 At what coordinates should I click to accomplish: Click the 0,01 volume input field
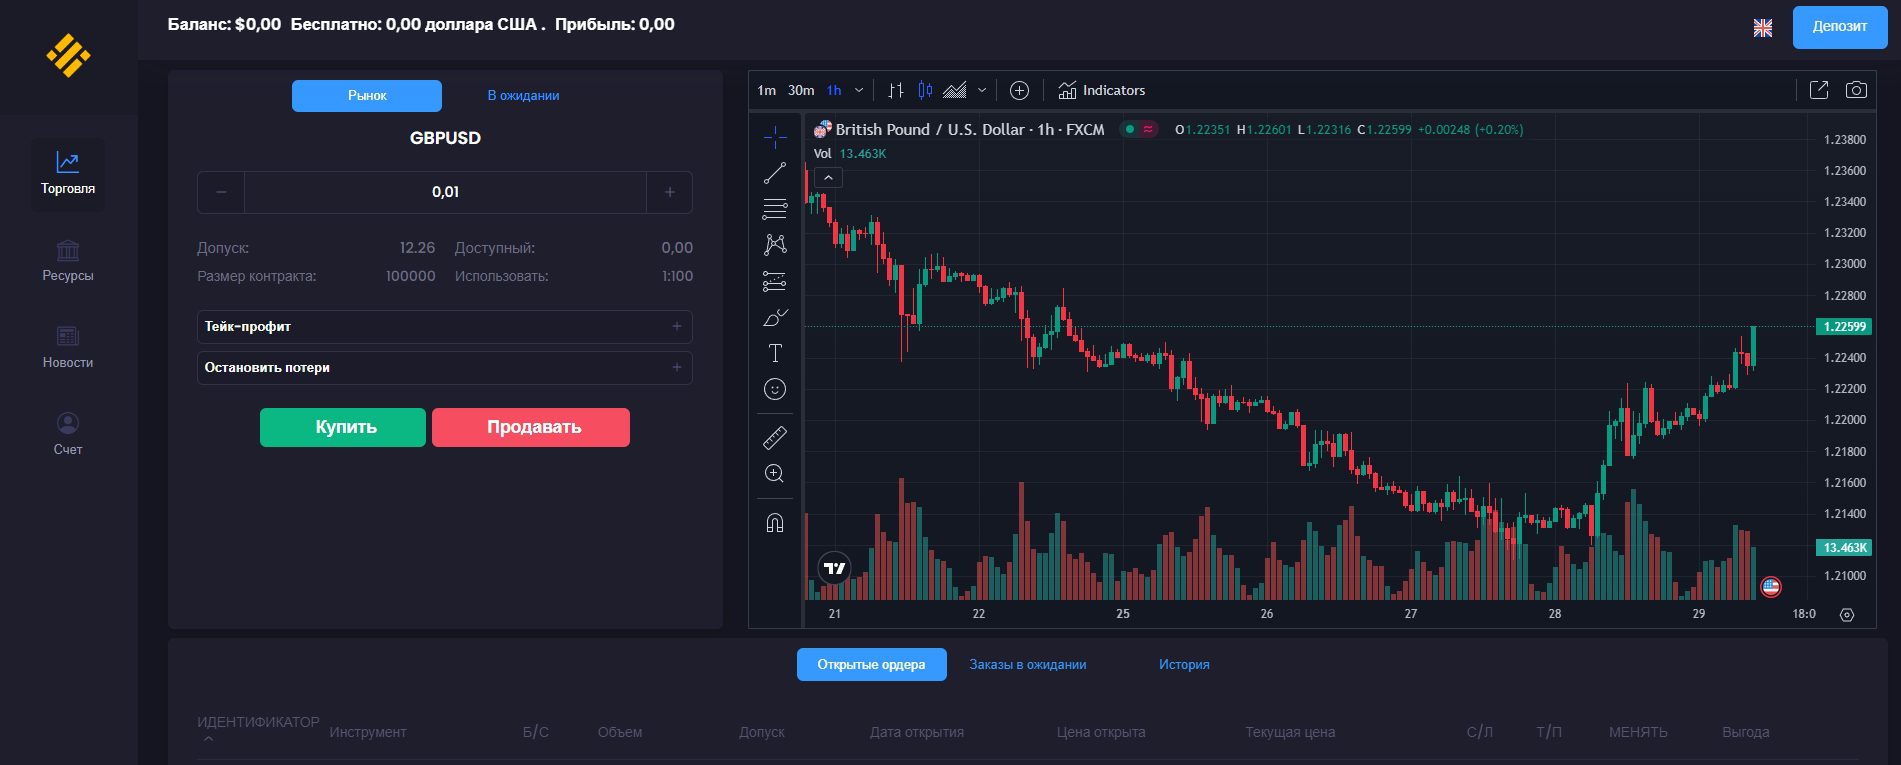pos(445,192)
